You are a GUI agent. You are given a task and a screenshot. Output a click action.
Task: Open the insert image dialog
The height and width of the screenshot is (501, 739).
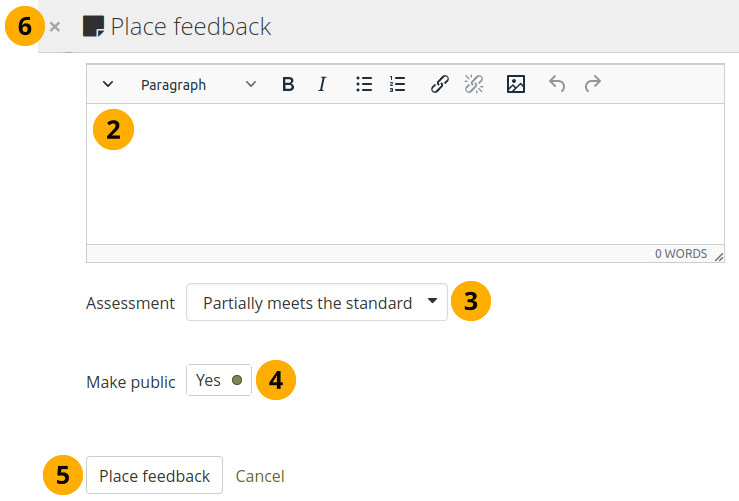[516, 85]
